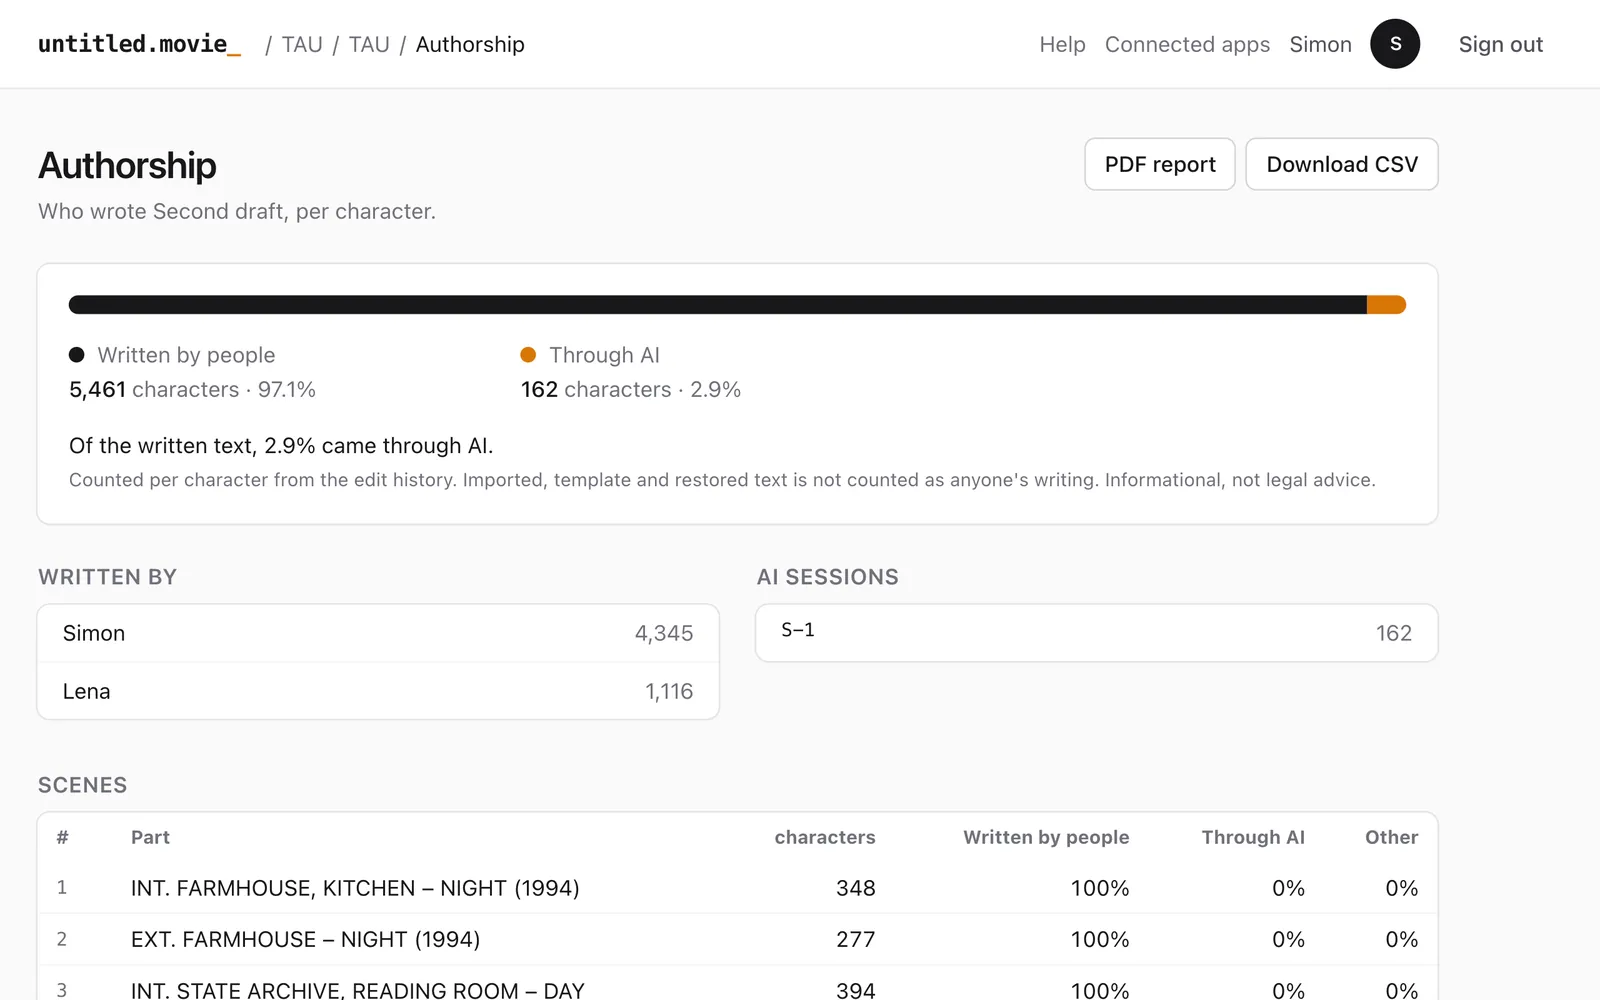
Task: Click the black written-by-people bar segment
Action: click(717, 305)
